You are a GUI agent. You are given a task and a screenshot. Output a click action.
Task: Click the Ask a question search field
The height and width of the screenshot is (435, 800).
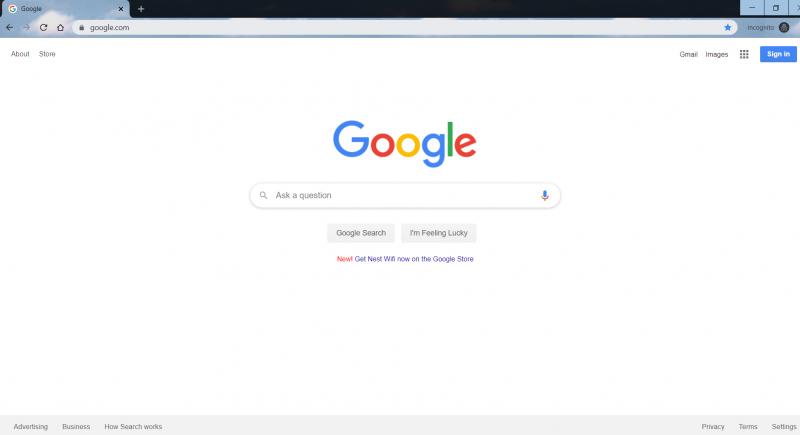coord(405,195)
